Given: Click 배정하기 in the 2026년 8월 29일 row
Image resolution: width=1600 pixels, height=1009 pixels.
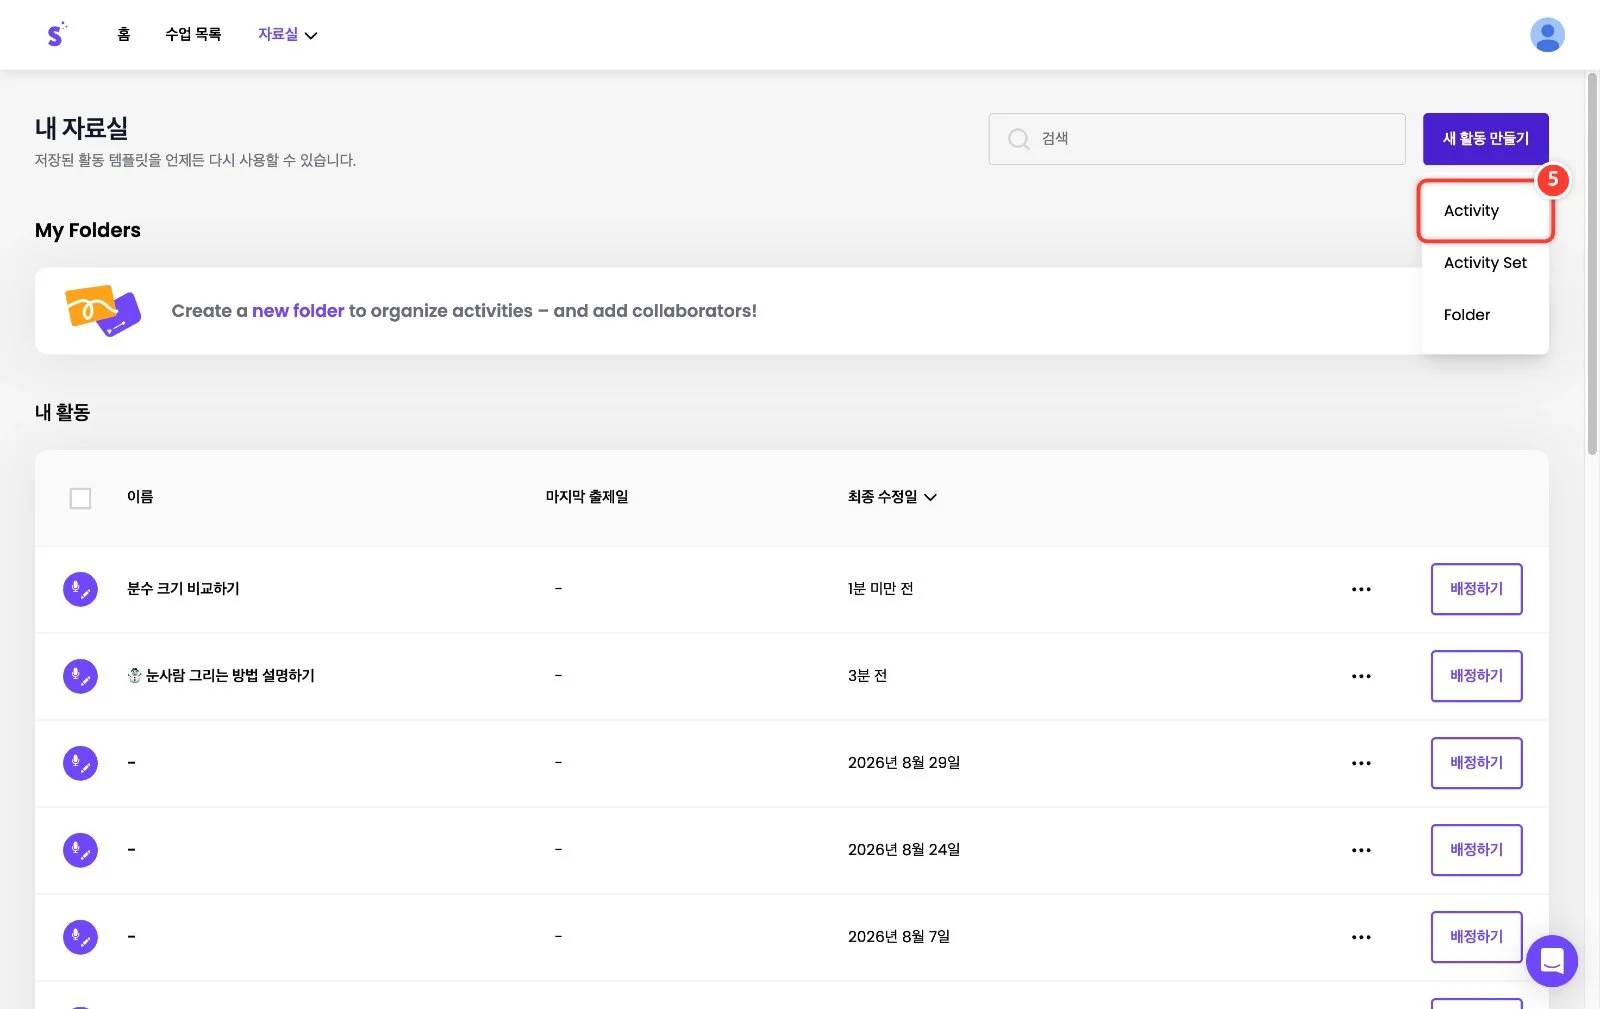Looking at the screenshot, I should (x=1476, y=763).
